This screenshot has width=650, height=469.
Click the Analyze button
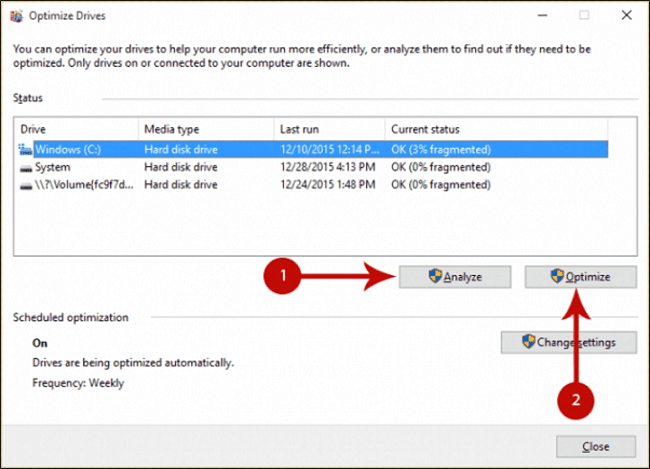(x=455, y=277)
